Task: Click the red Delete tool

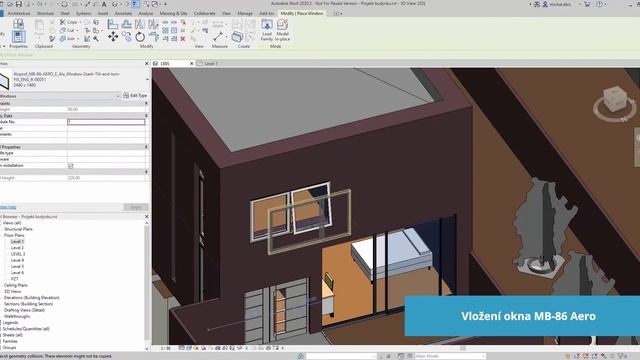Action: click(183, 39)
